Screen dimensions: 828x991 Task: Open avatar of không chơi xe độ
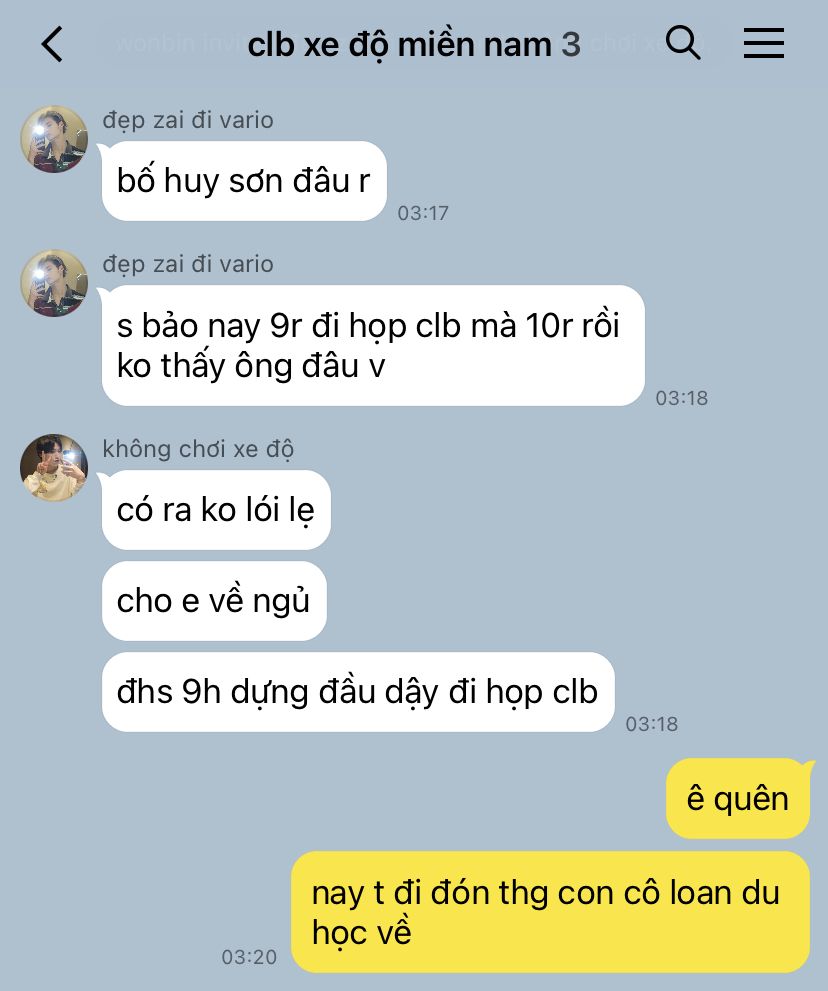[54, 468]
